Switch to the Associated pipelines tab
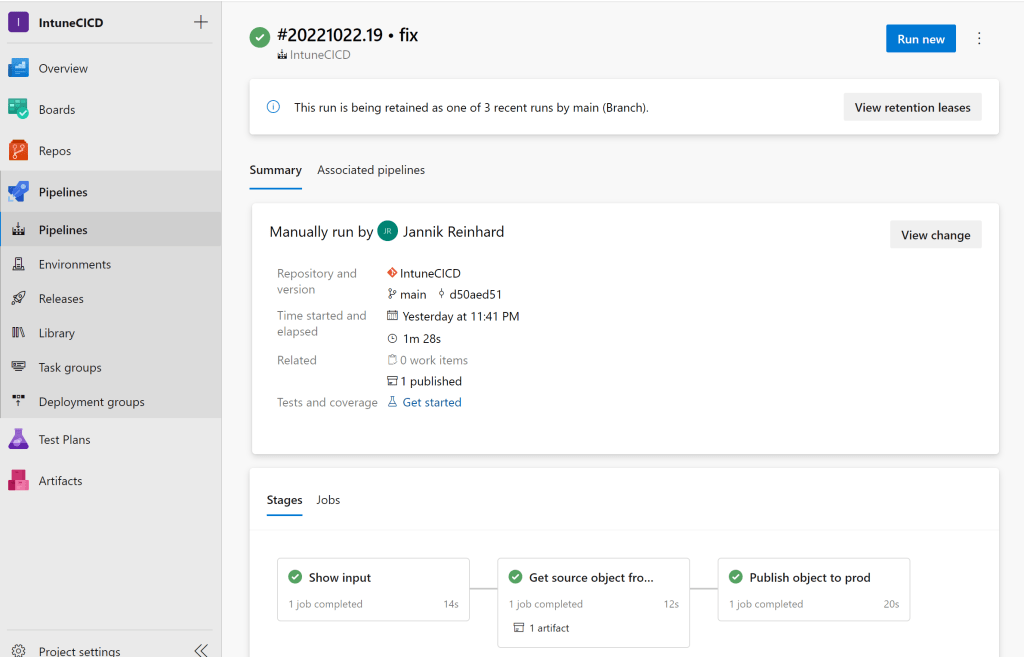 point(371,170)
